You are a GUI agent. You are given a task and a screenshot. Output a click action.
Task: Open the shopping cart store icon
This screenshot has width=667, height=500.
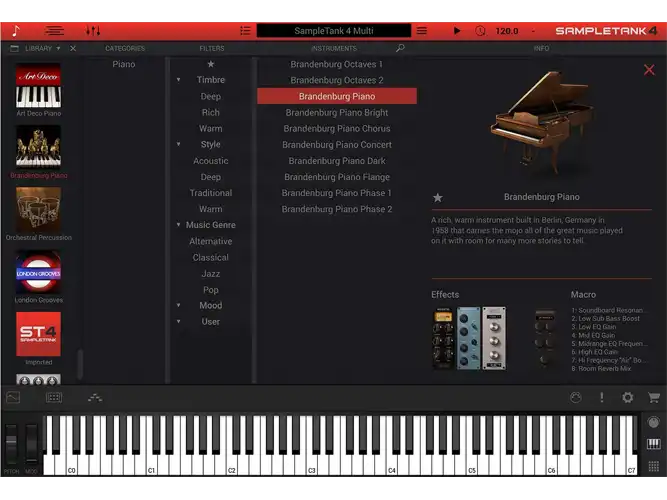pos(653,397)
